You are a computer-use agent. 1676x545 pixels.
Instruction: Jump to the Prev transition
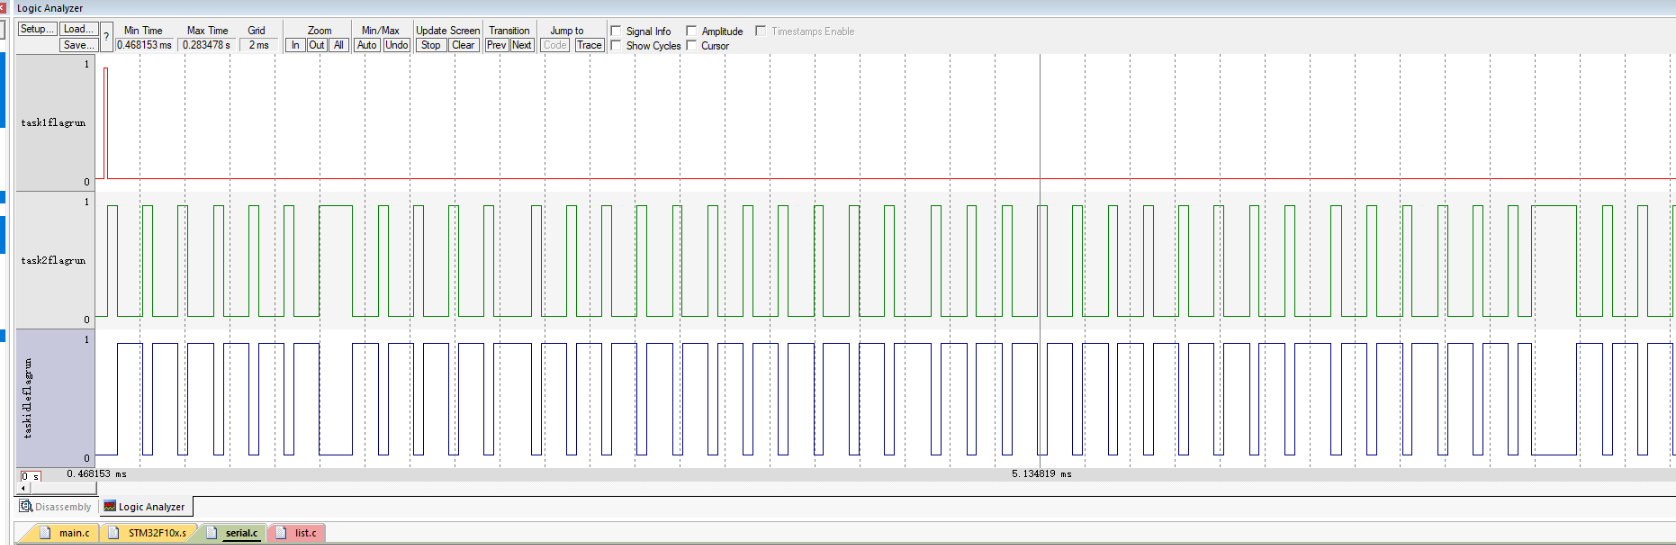point(496,45)
